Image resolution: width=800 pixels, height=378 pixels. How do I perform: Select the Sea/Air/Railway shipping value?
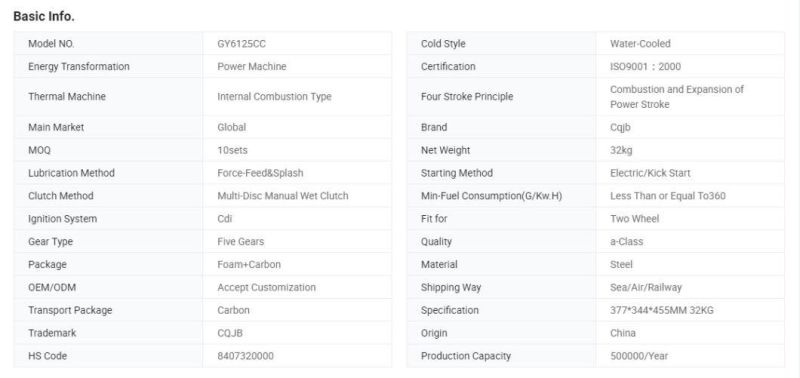[645, 287]
